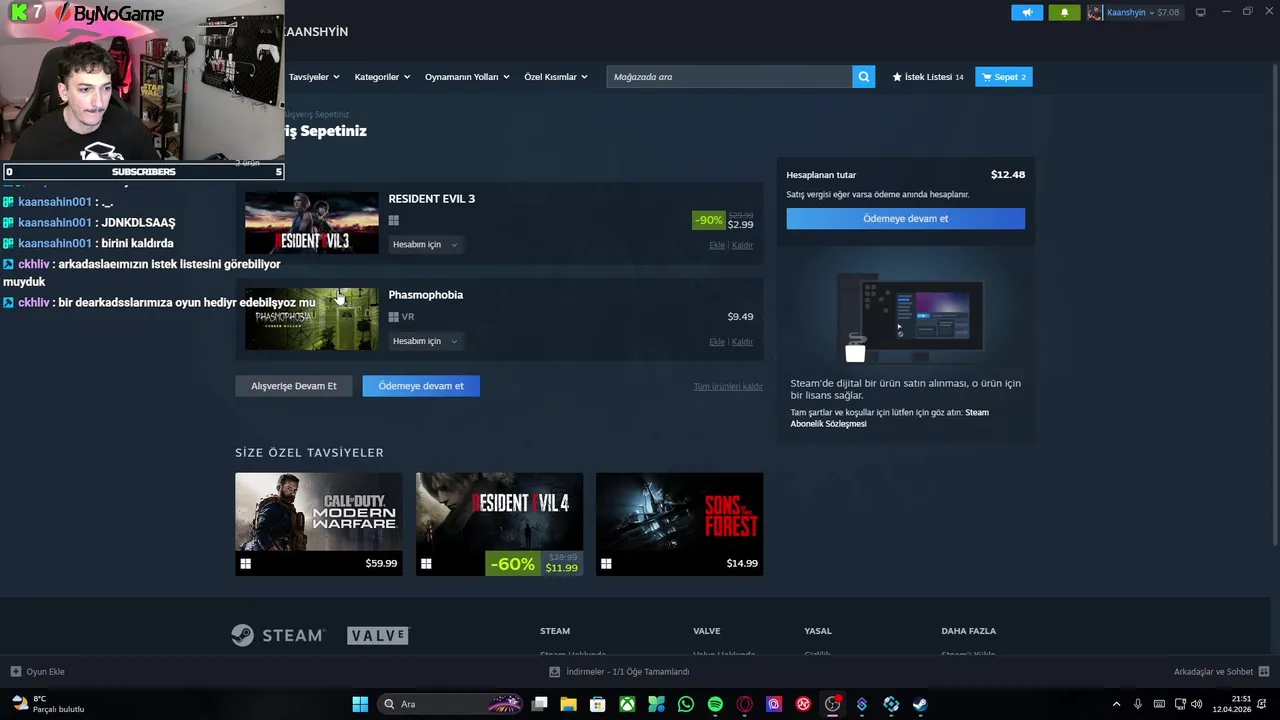The image size is (1280, 720).
Task: Open Steam Abonelik Sözleşmesi link
Action: pos(889,418)
